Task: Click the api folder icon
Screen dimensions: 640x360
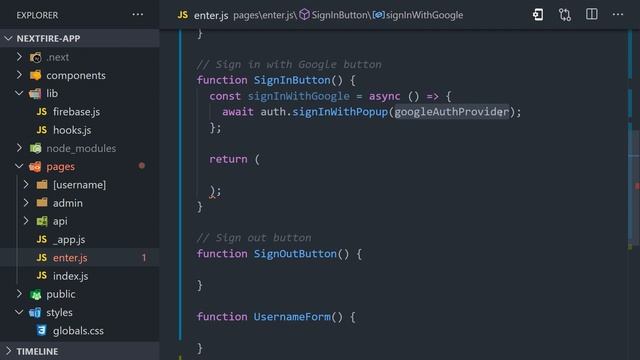Action: (x=42, y=221)
